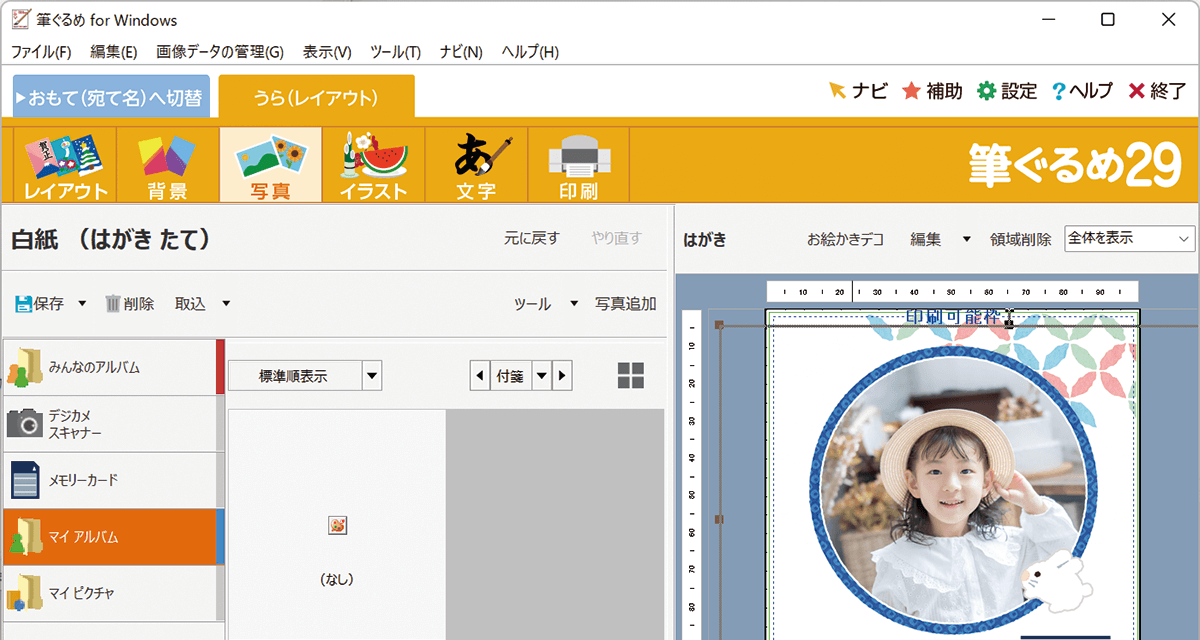The width and height of the screenshot is (1200, 640).
Task: Open the 画像データの管理(G) menu
Action: coord(220,52)
